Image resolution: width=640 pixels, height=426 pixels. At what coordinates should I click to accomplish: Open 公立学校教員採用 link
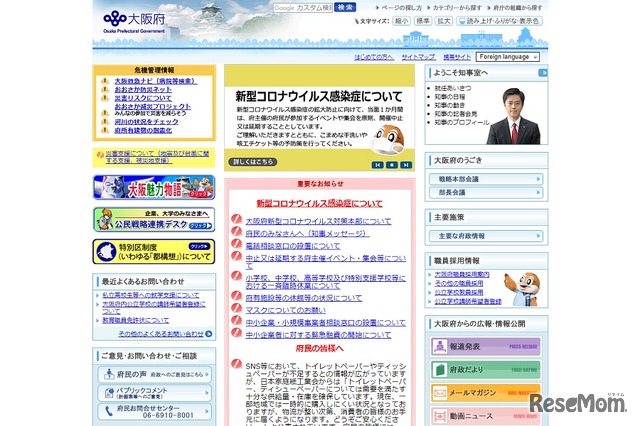[458, 293]
